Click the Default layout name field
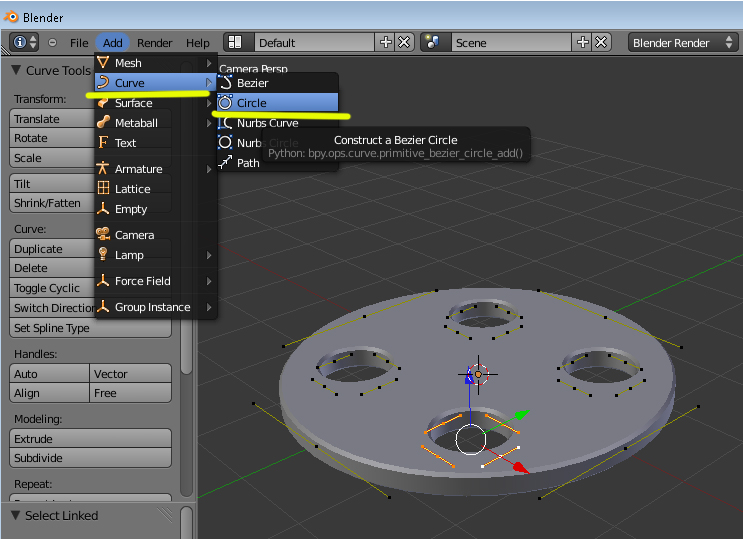The width and height of the screenshot is (743, 539). [315, 43]
